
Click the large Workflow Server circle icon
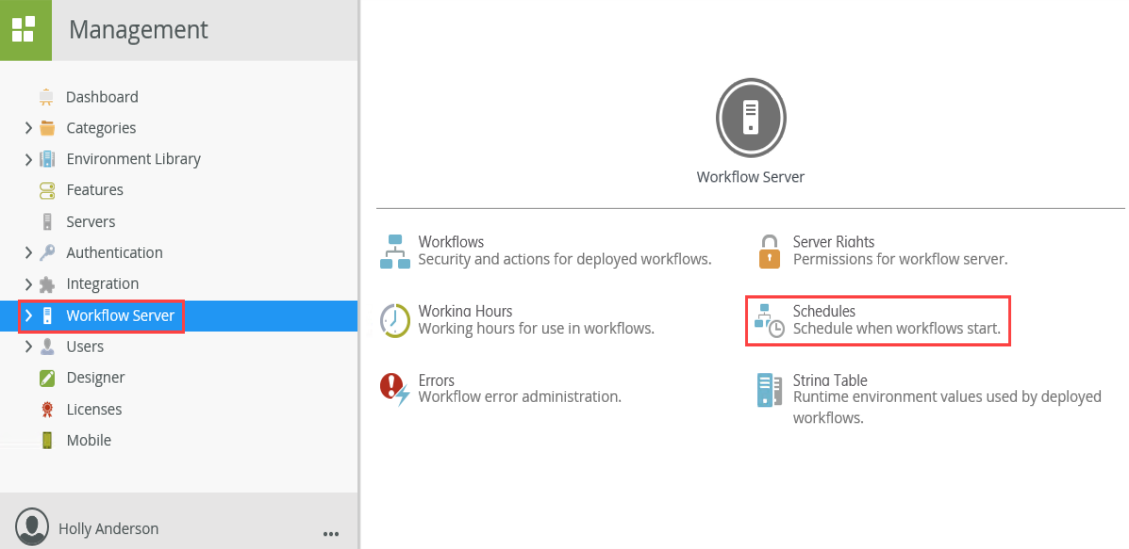pyautogui.click(x=750, y=118)
